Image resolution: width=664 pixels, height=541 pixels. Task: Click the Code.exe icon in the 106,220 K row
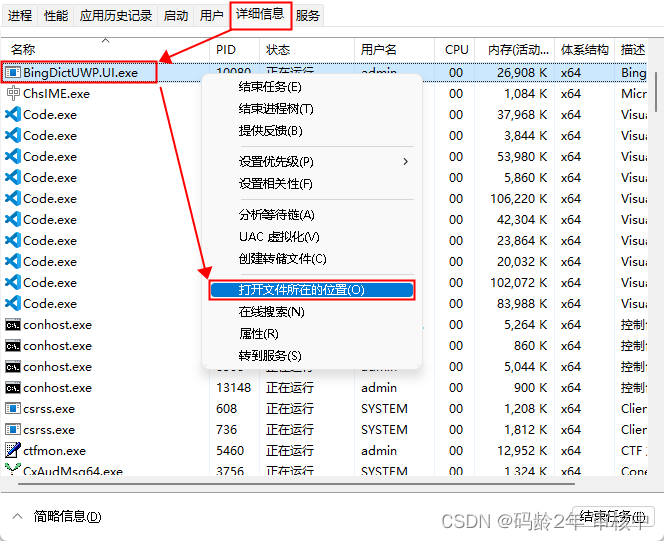click(13, 198)
